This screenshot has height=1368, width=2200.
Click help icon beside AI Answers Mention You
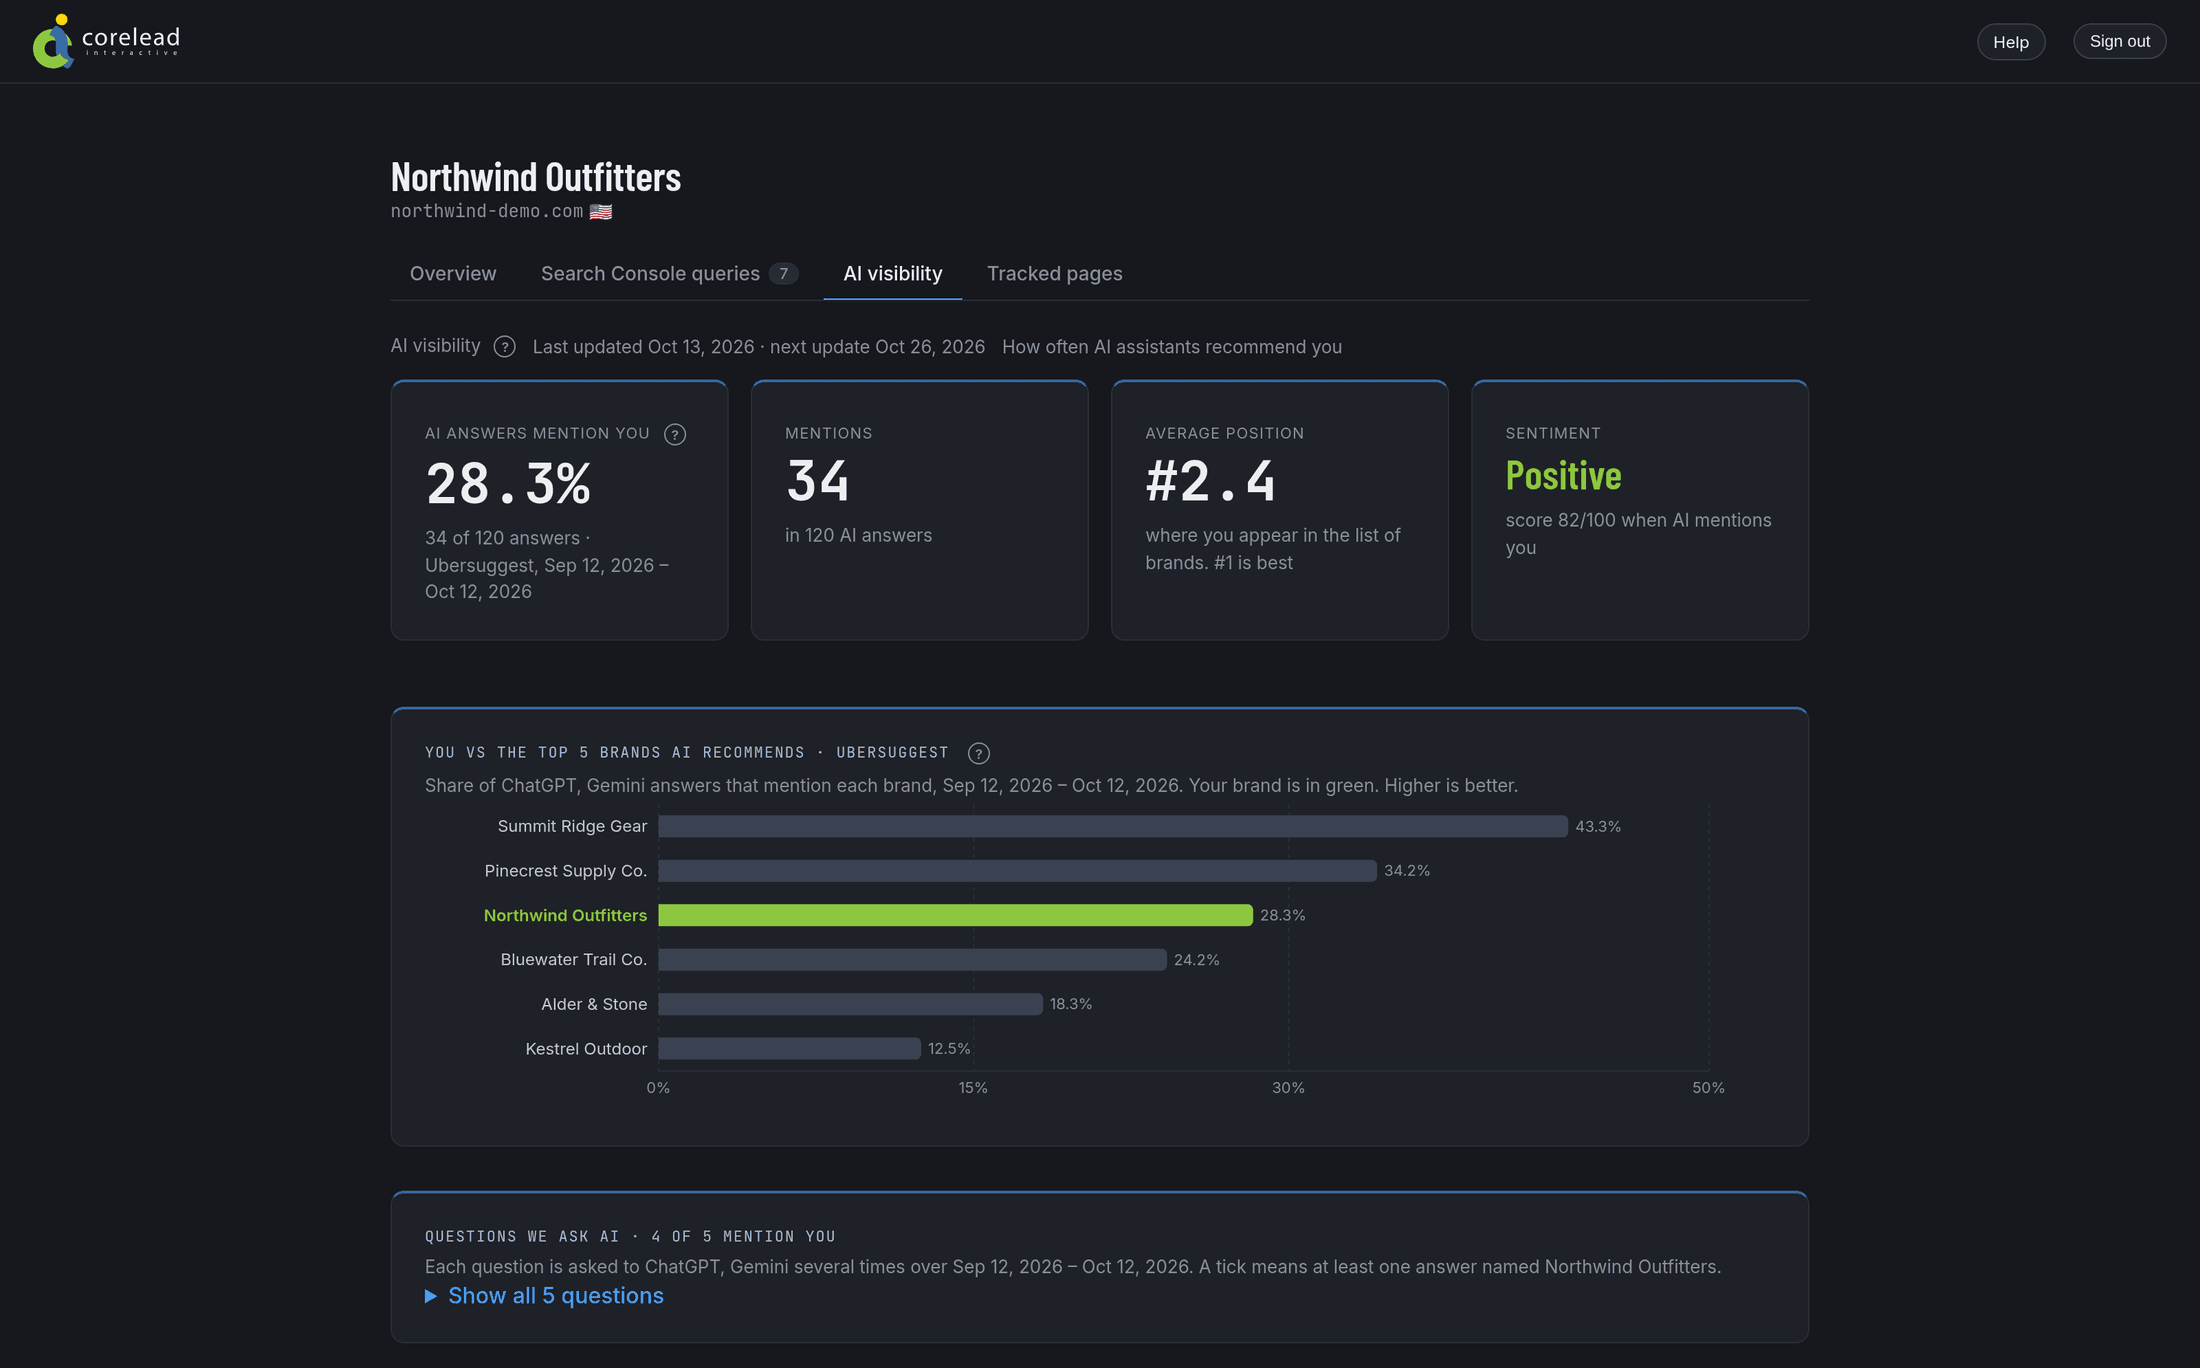pyautogui.click(x=675, y=434)
